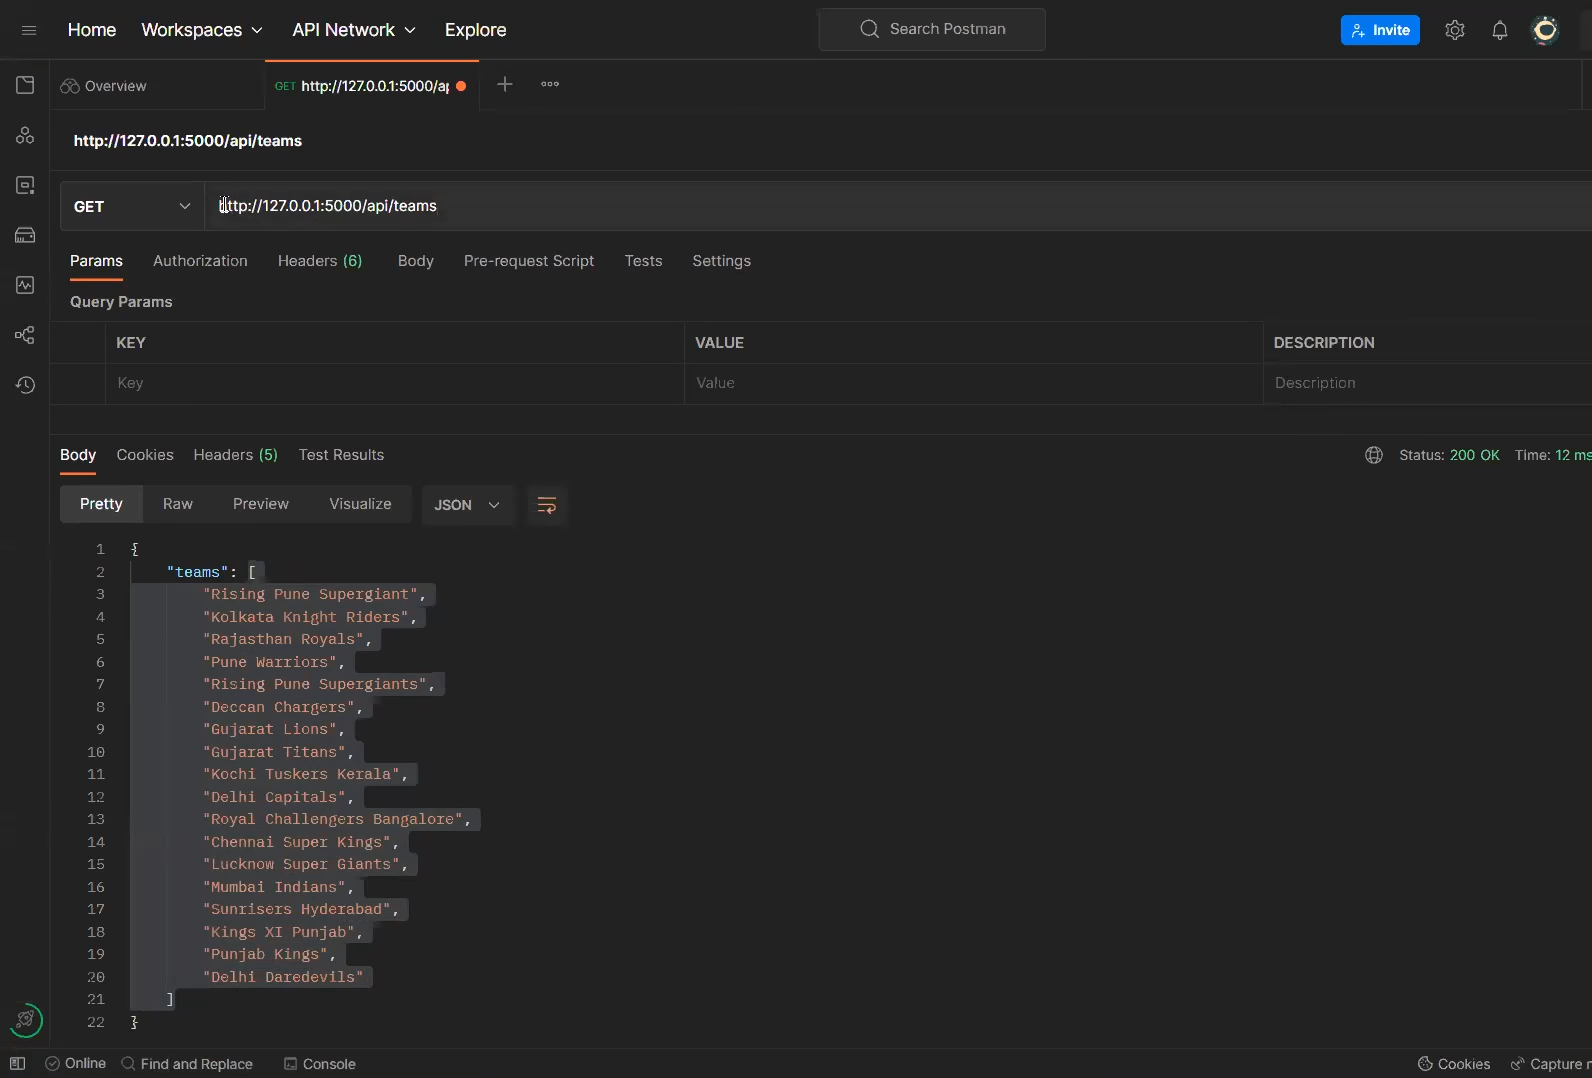
Task: Select the Visualize view button
Action: 360,504
